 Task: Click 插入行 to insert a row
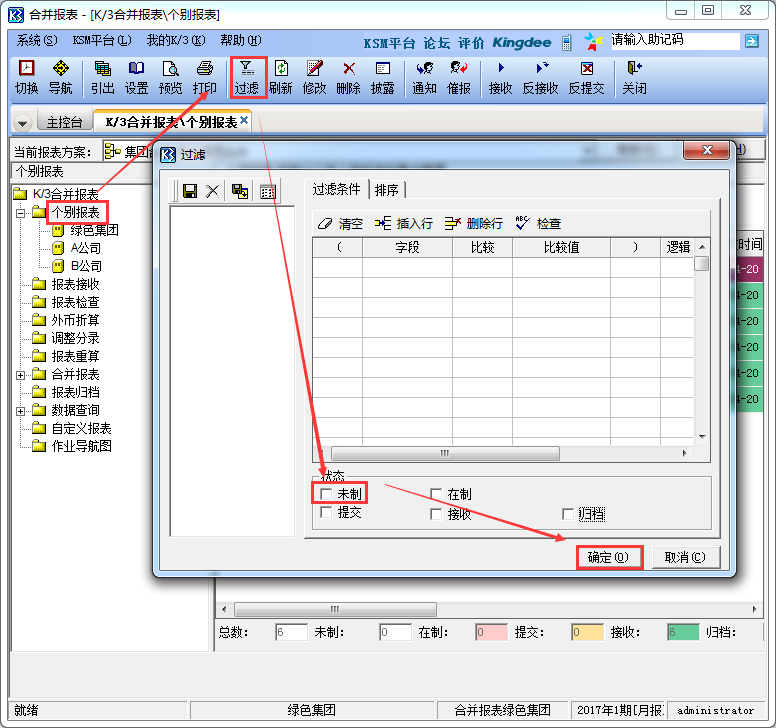[x=403, y=223]
